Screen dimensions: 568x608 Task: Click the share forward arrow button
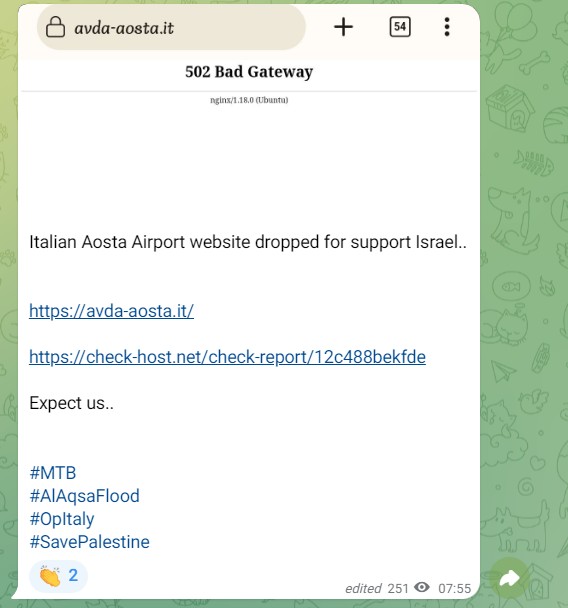[509, 579]
